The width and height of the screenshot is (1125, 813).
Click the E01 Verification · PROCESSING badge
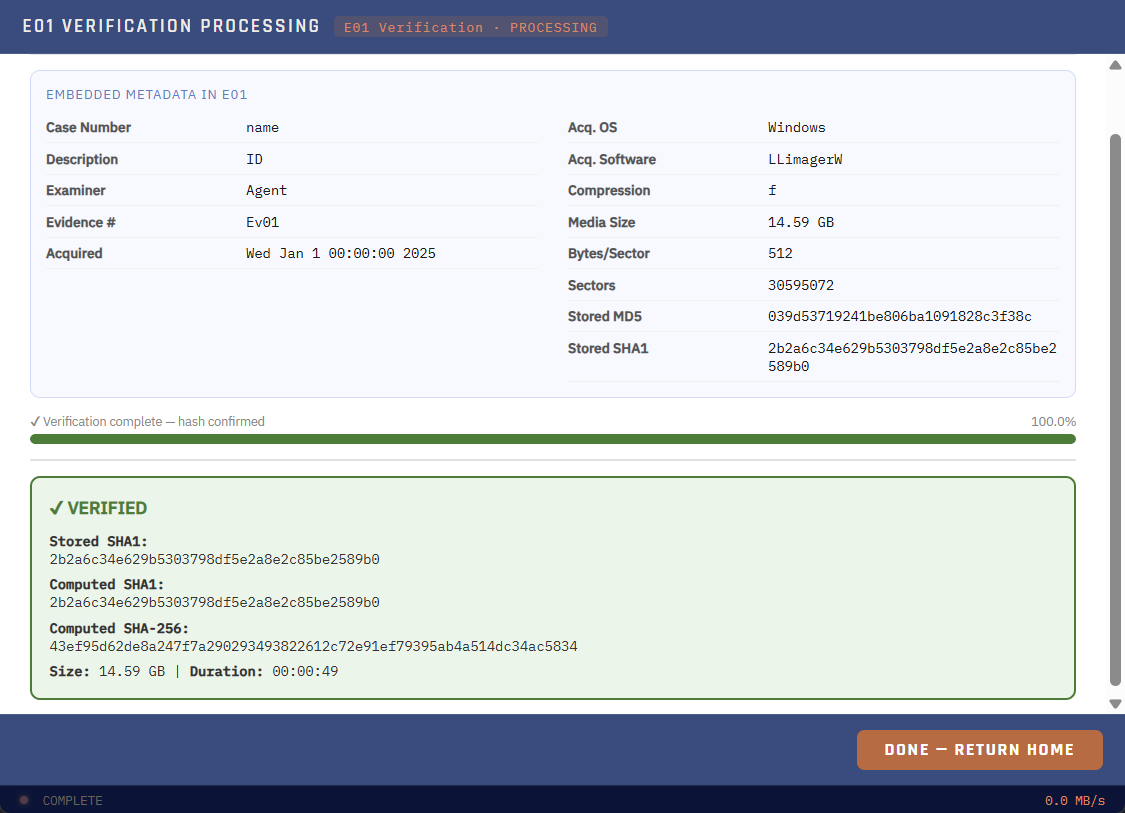471,27
